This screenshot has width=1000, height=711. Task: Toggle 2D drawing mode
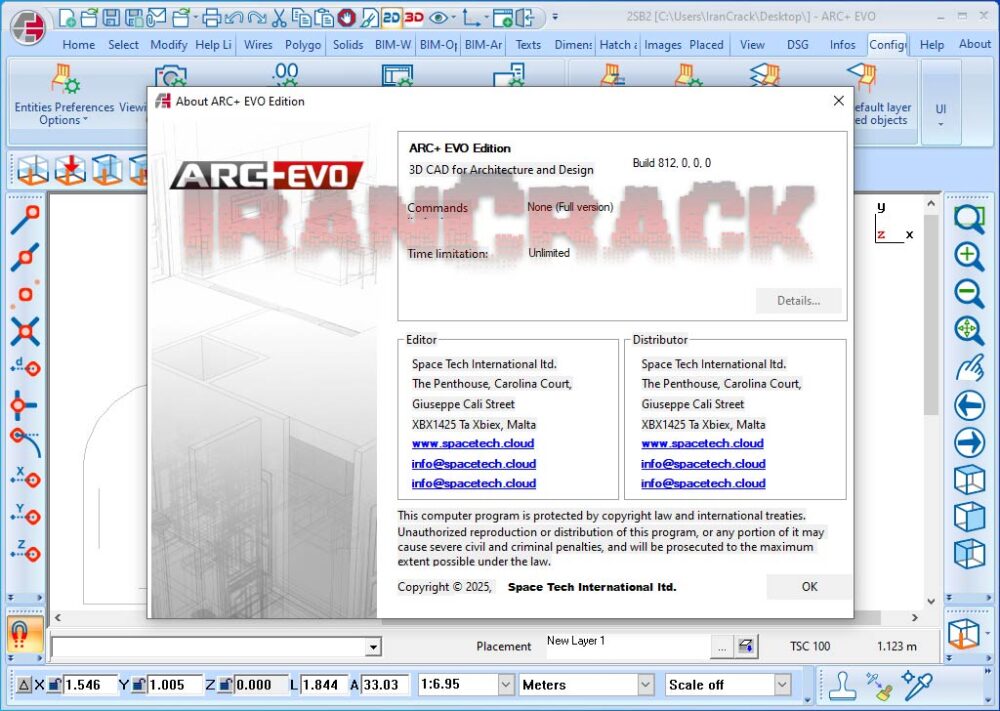click(x=394, y=16)
